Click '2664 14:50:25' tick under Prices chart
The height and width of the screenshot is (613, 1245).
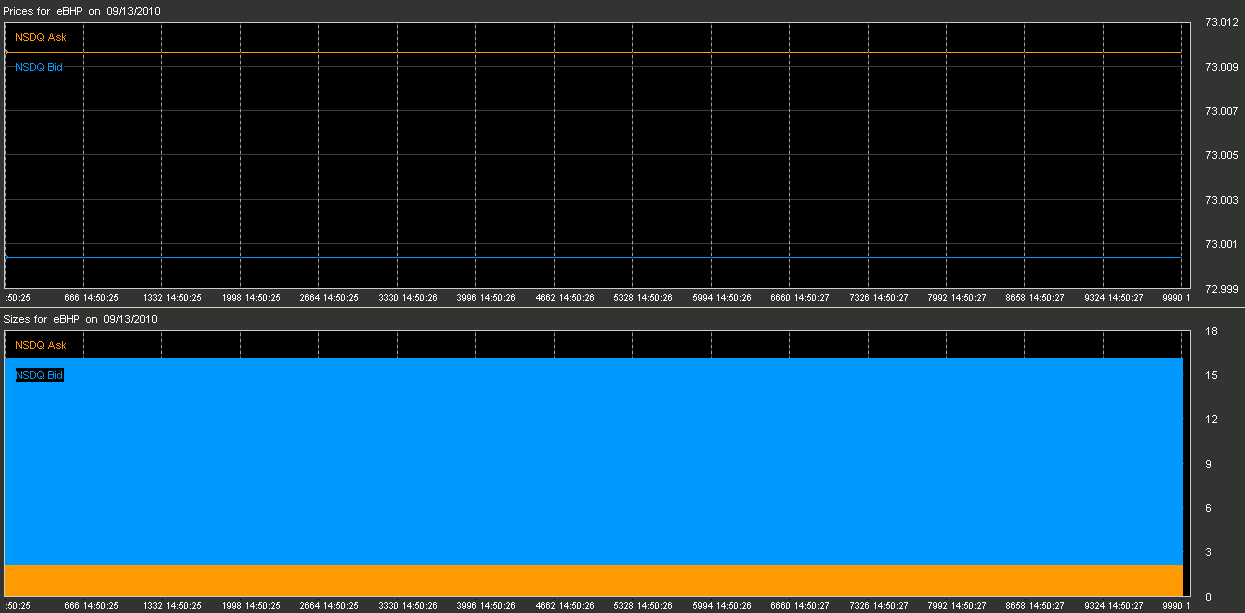pos(329,297)
